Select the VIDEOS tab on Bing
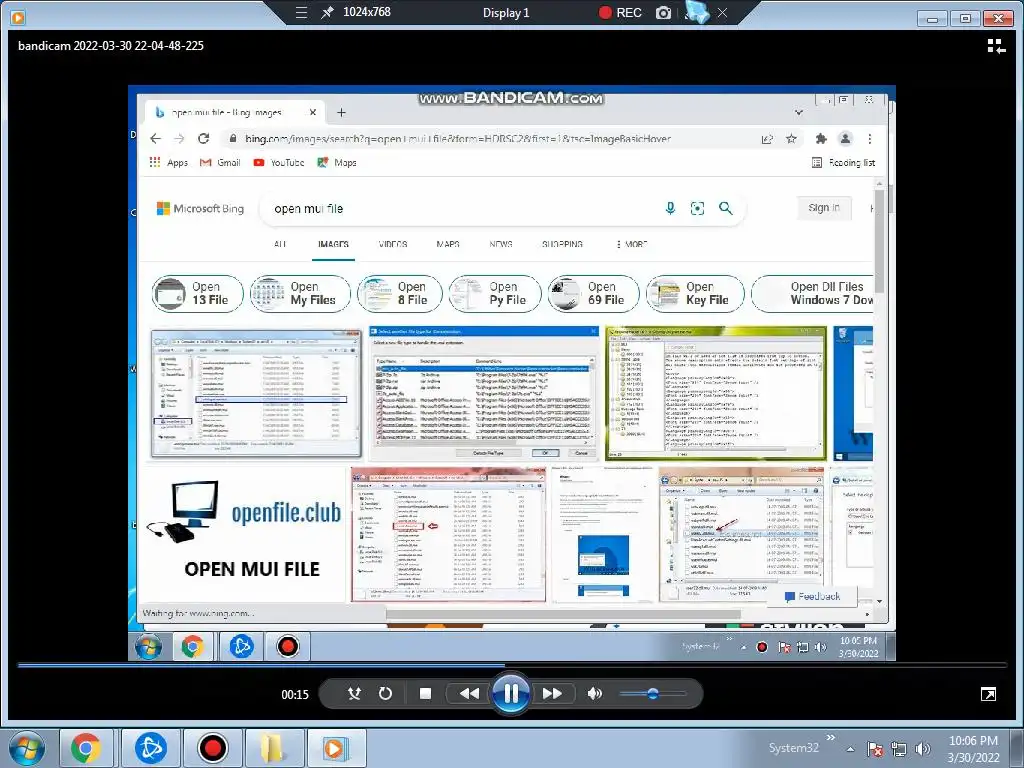The height and width of the screenshot is (768, 1024). pyautogui.click(x=393, y=244)
